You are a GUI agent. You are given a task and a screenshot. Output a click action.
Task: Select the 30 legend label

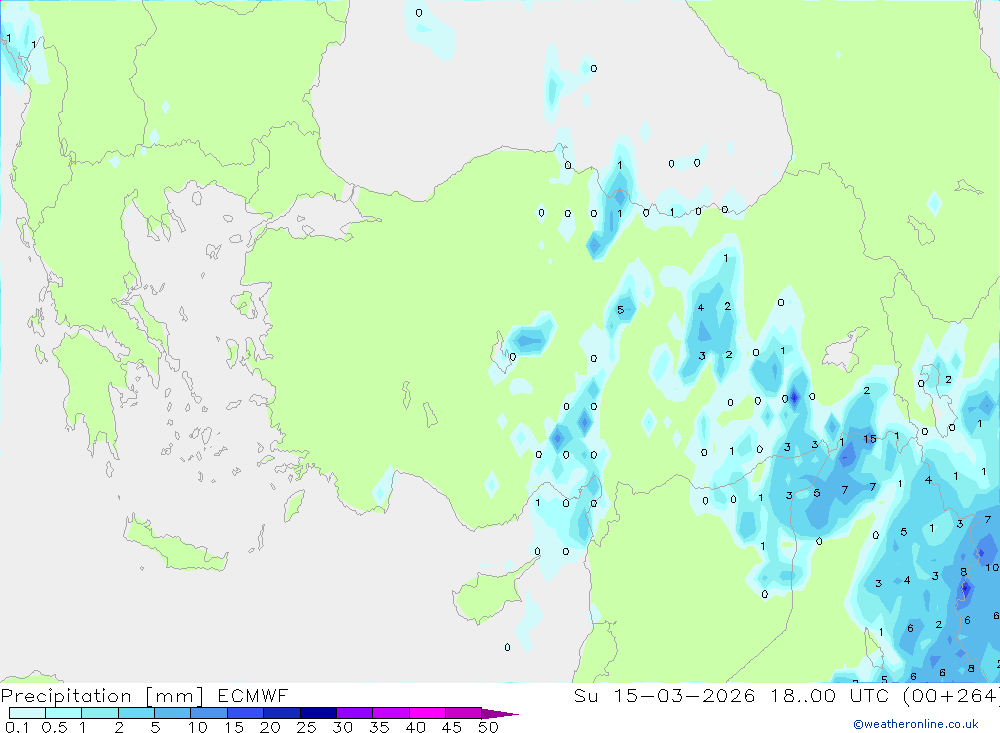pyautogui.click(x=342, y=727)
